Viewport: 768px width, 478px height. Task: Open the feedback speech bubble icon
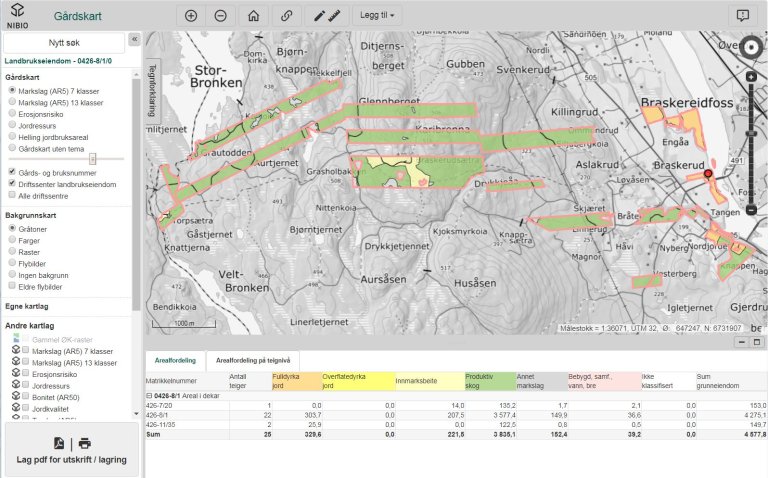(742, 16)
